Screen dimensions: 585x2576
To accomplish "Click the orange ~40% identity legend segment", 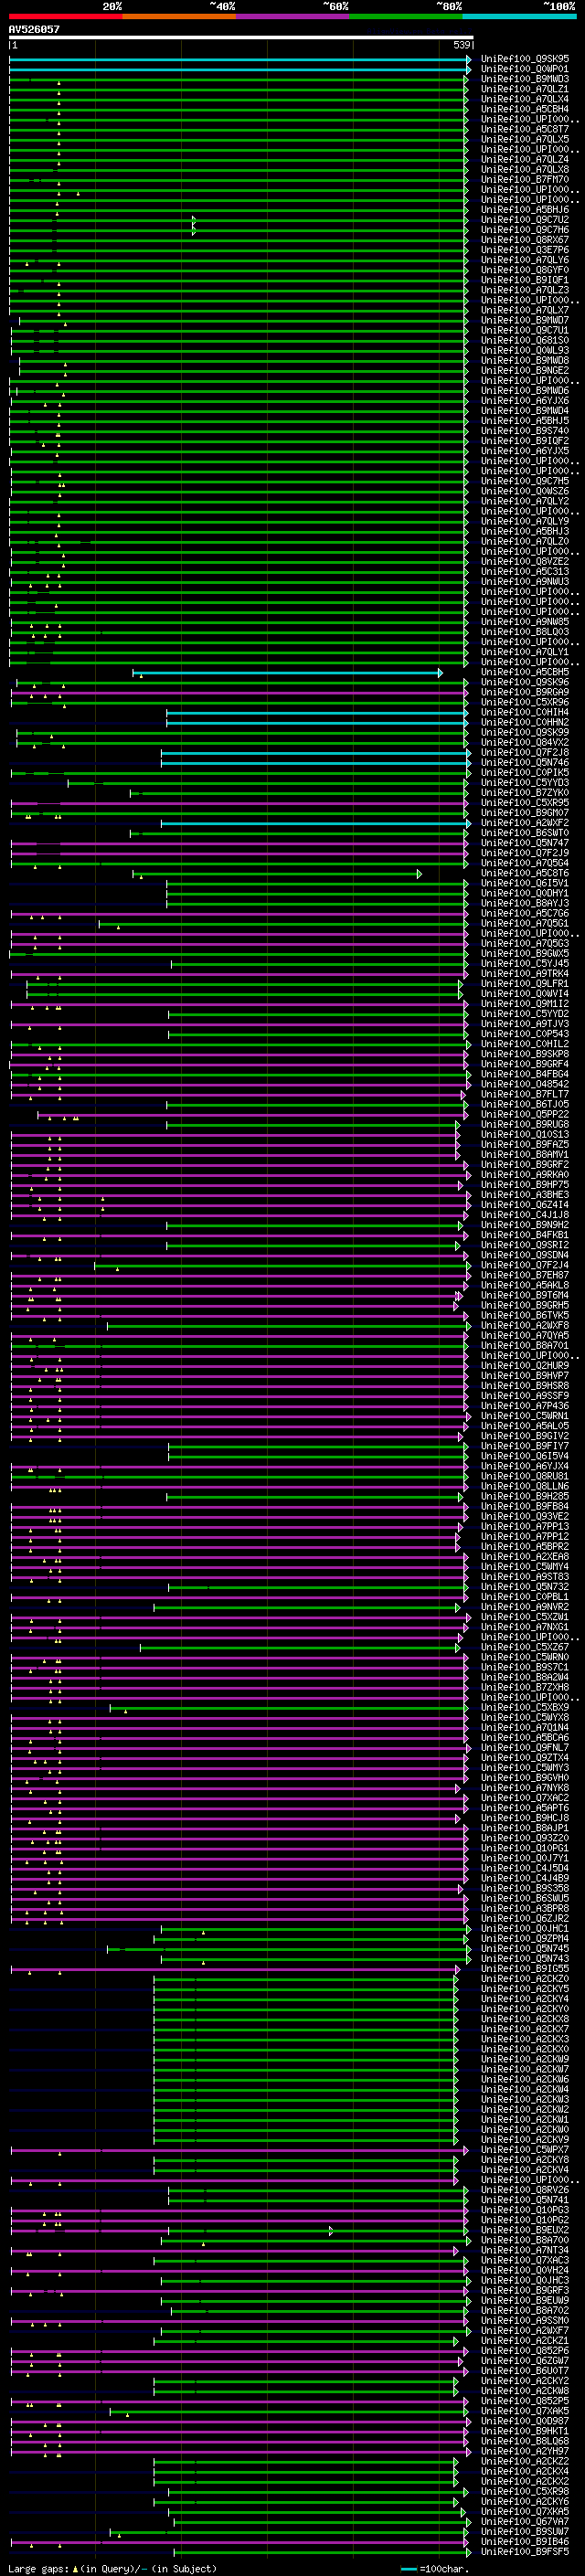I will (x=179, y=16).
